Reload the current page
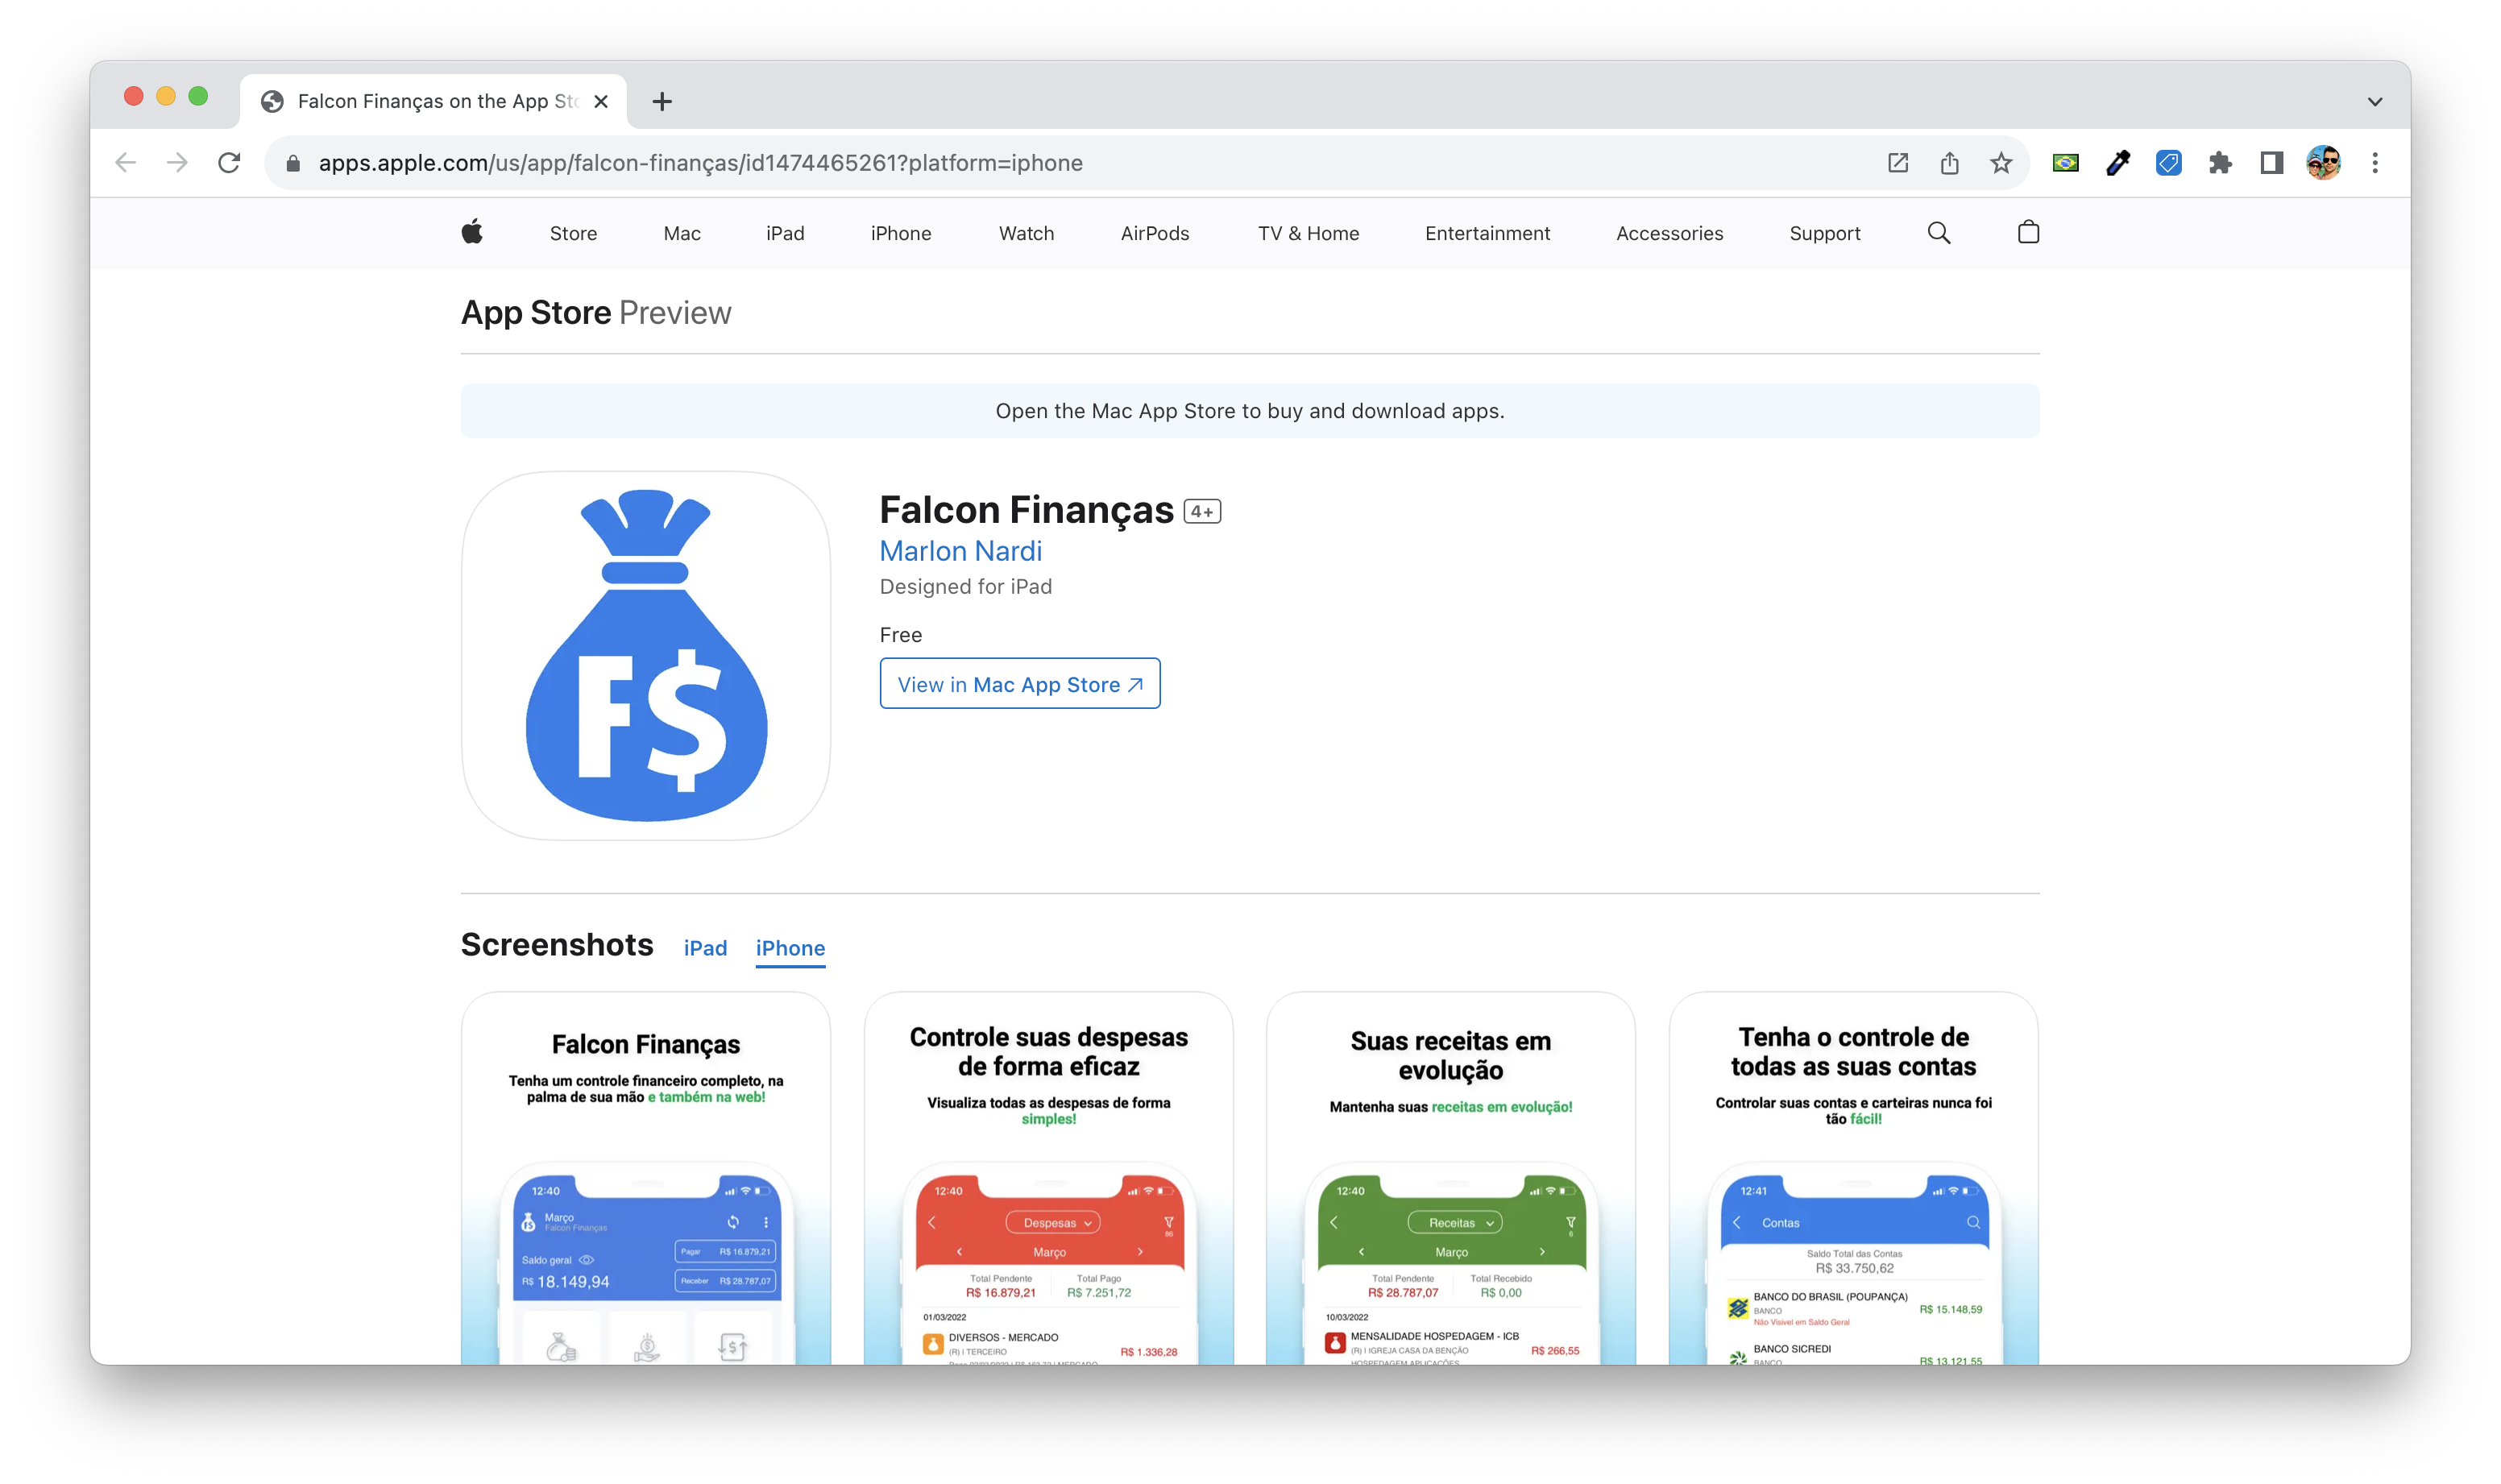 click(x=229, y=163)
